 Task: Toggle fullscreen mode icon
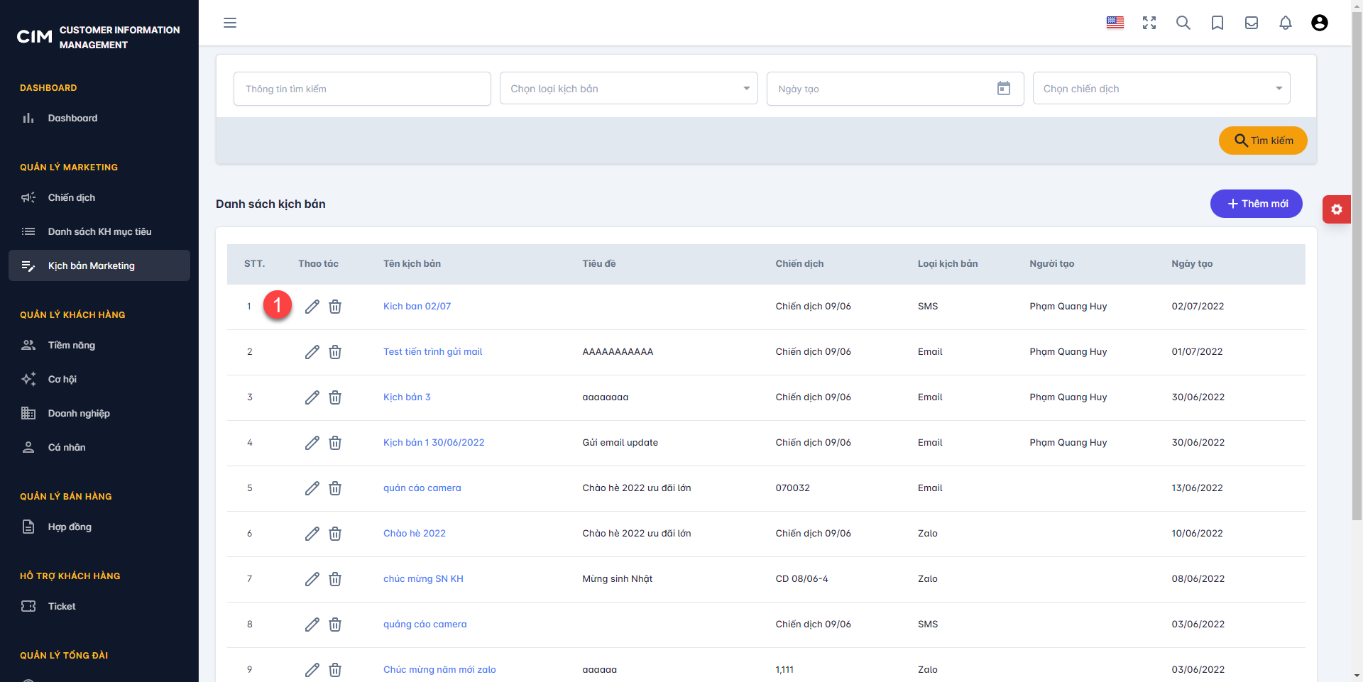pyautogui.click(x=1149, y=22)
